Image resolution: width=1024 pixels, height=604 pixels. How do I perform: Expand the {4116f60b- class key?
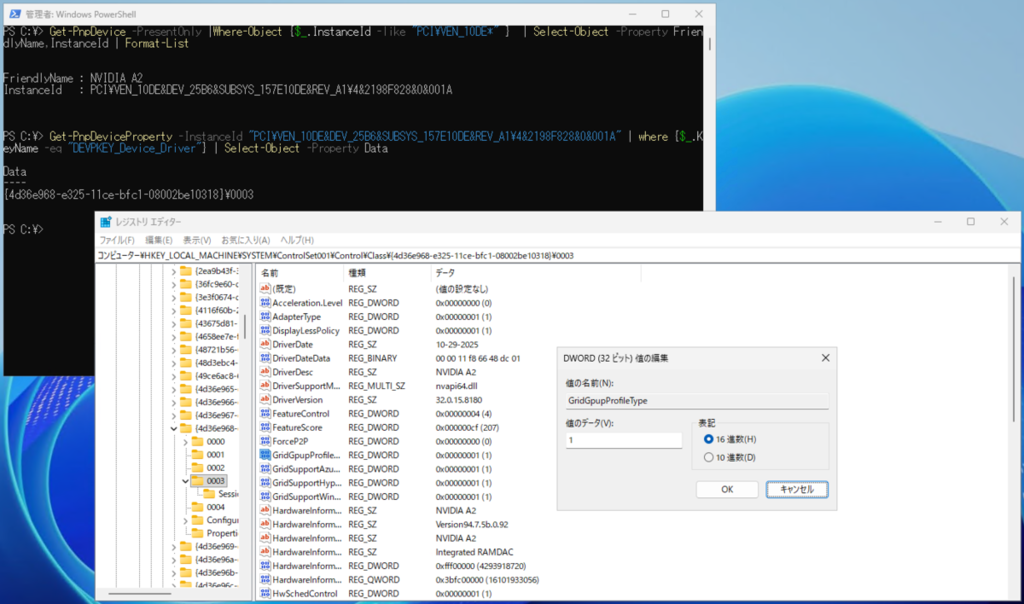[174, 310]
